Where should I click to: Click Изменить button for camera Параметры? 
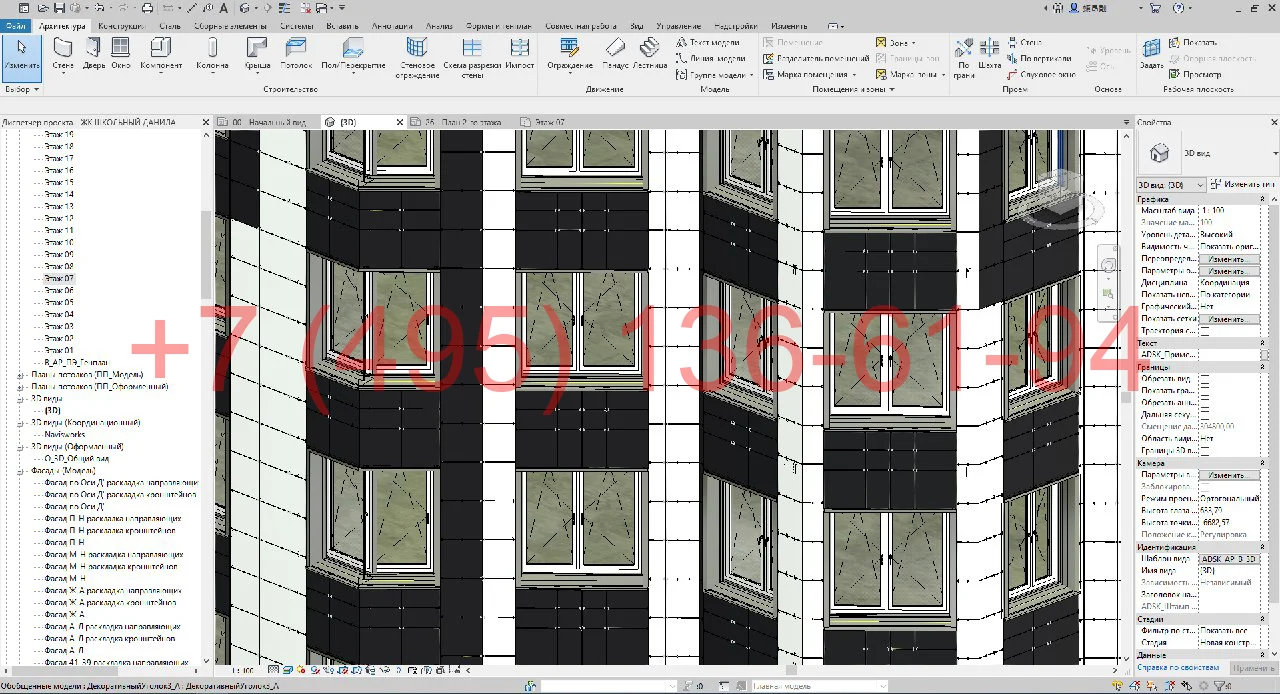pos(1229,475)
